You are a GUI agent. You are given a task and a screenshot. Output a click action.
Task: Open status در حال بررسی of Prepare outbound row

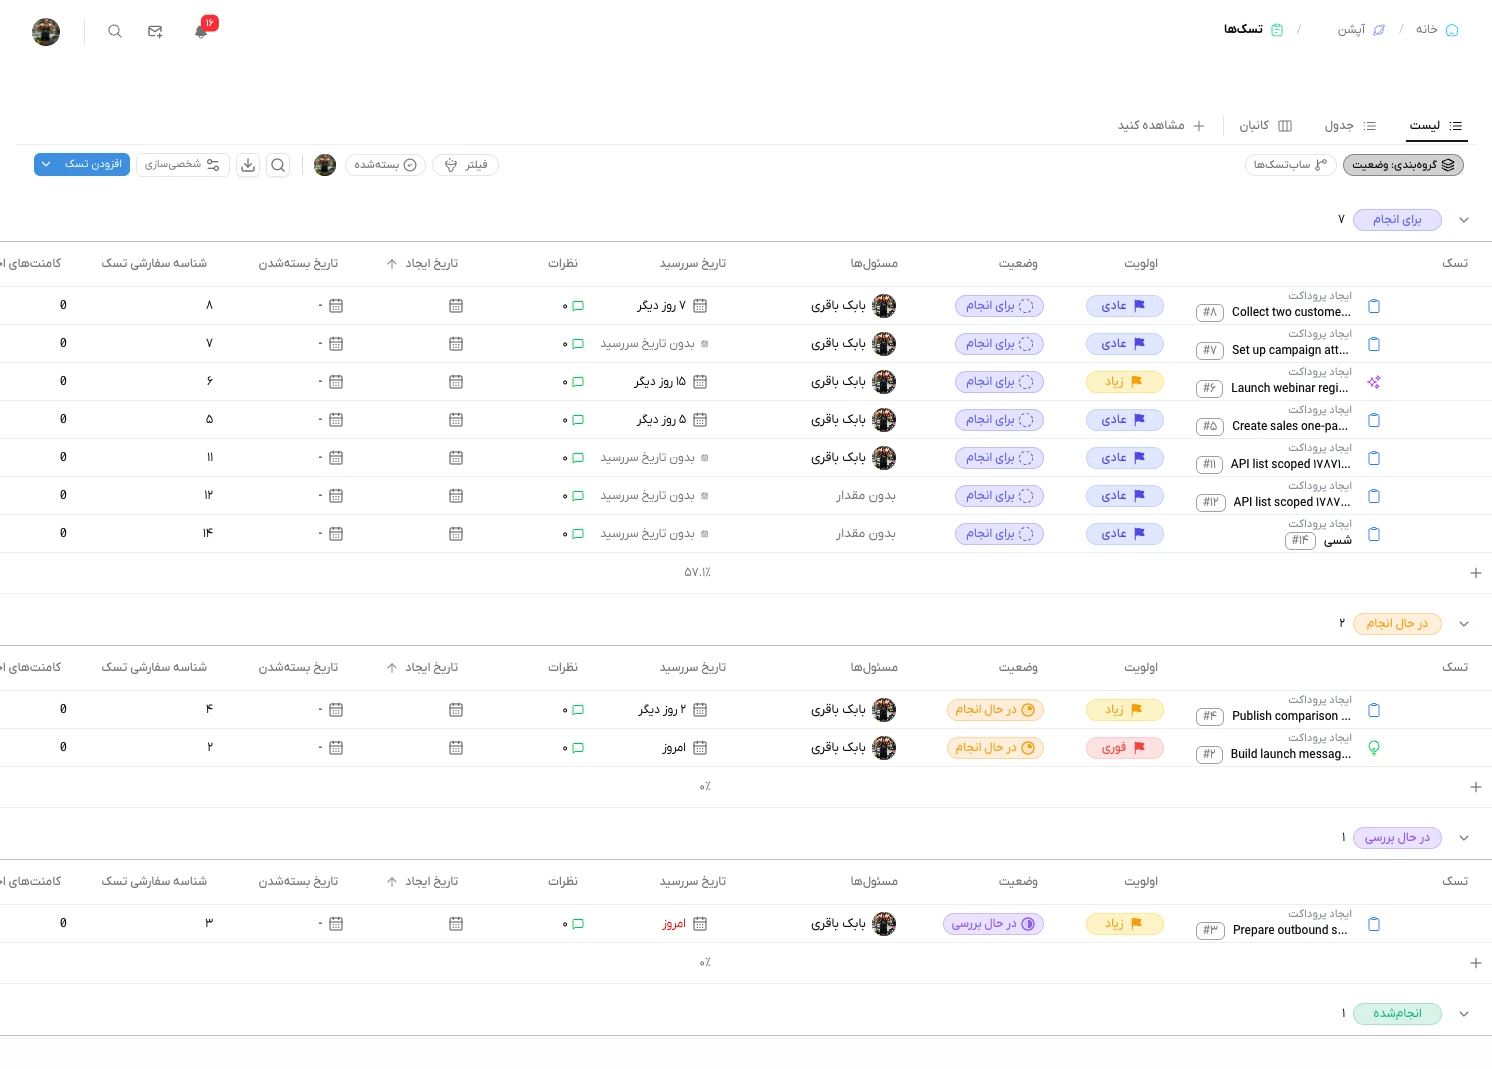(x=993, y=924)
